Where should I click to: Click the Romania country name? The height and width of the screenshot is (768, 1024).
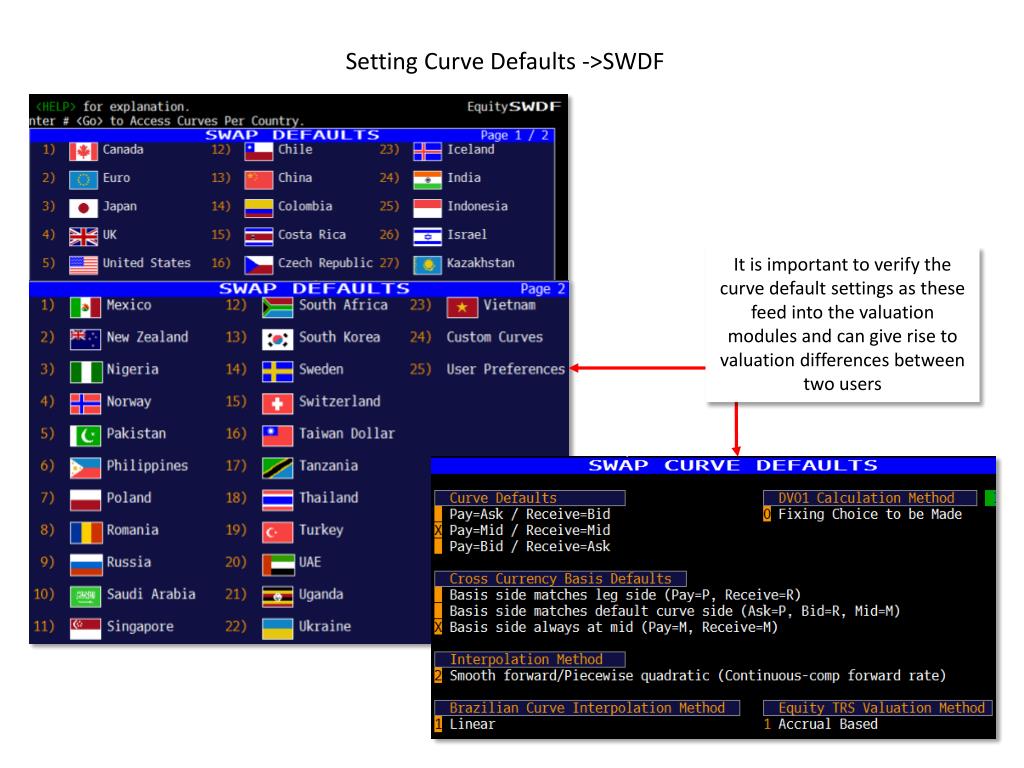pos(133,530)
